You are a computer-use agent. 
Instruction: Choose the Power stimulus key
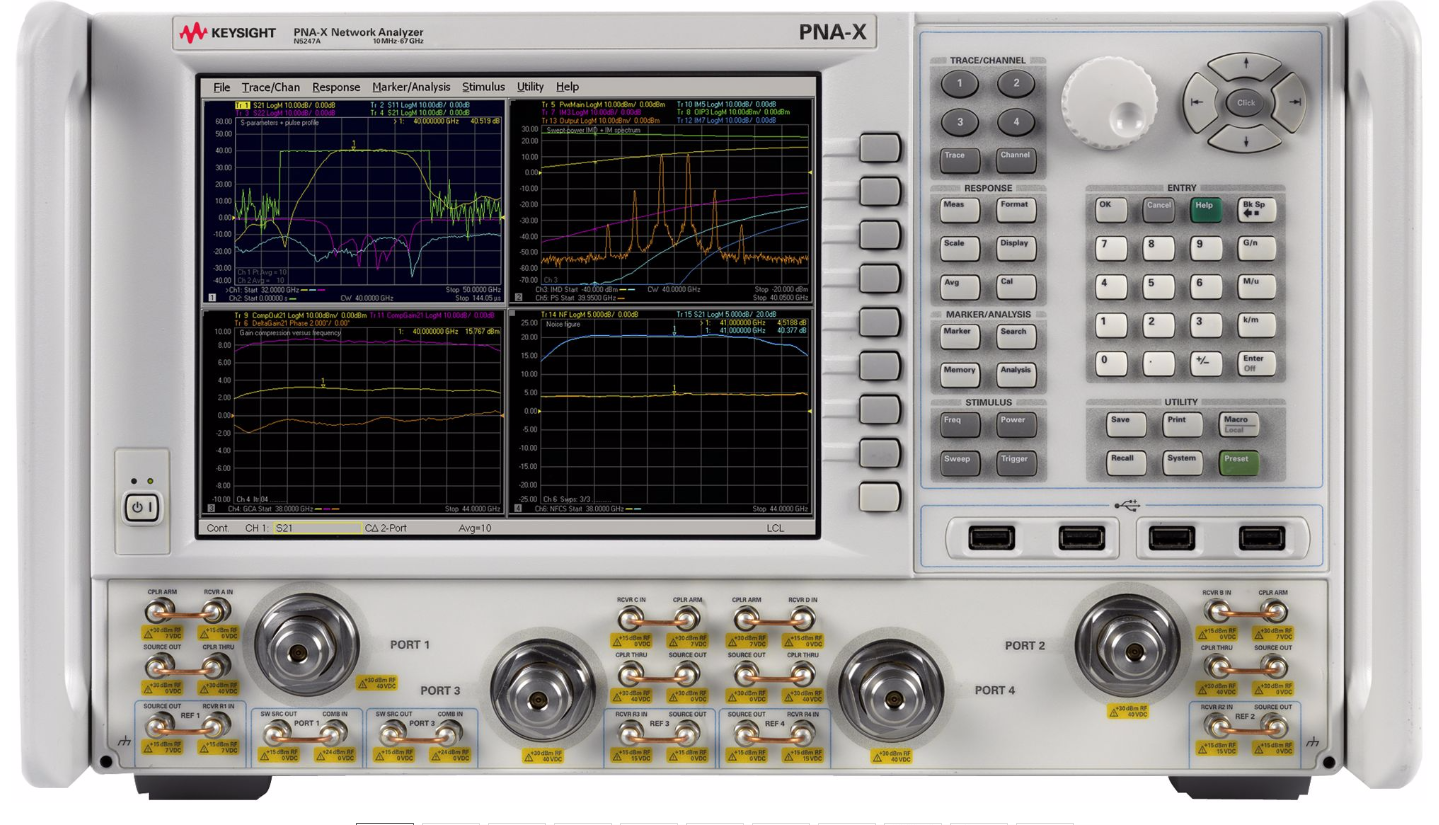tap(1015, 425)
